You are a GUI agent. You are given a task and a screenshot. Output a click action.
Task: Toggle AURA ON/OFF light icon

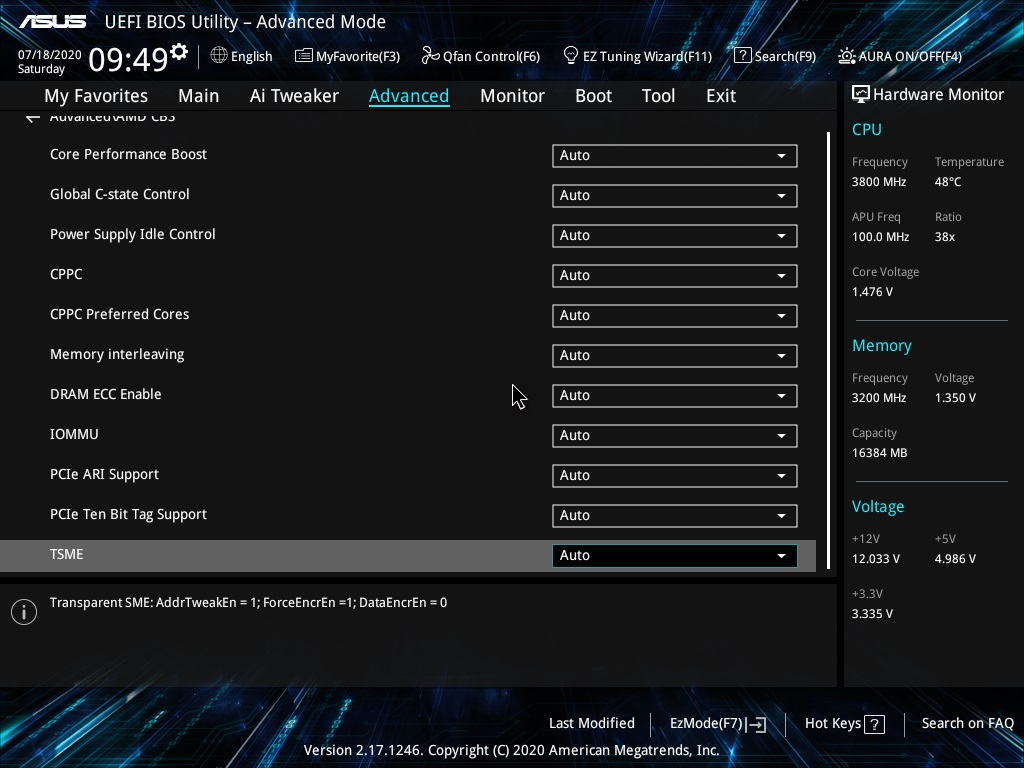pyautogui.click(x=846, y=56)
